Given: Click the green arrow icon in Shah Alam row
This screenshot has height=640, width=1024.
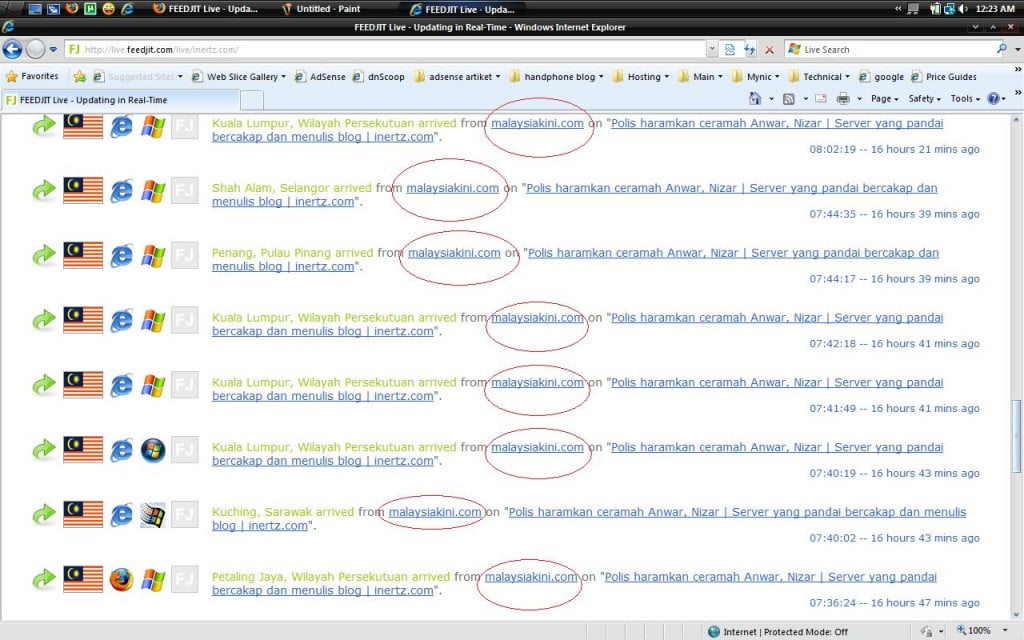Looking at the screenshot, I should point(44,191).
